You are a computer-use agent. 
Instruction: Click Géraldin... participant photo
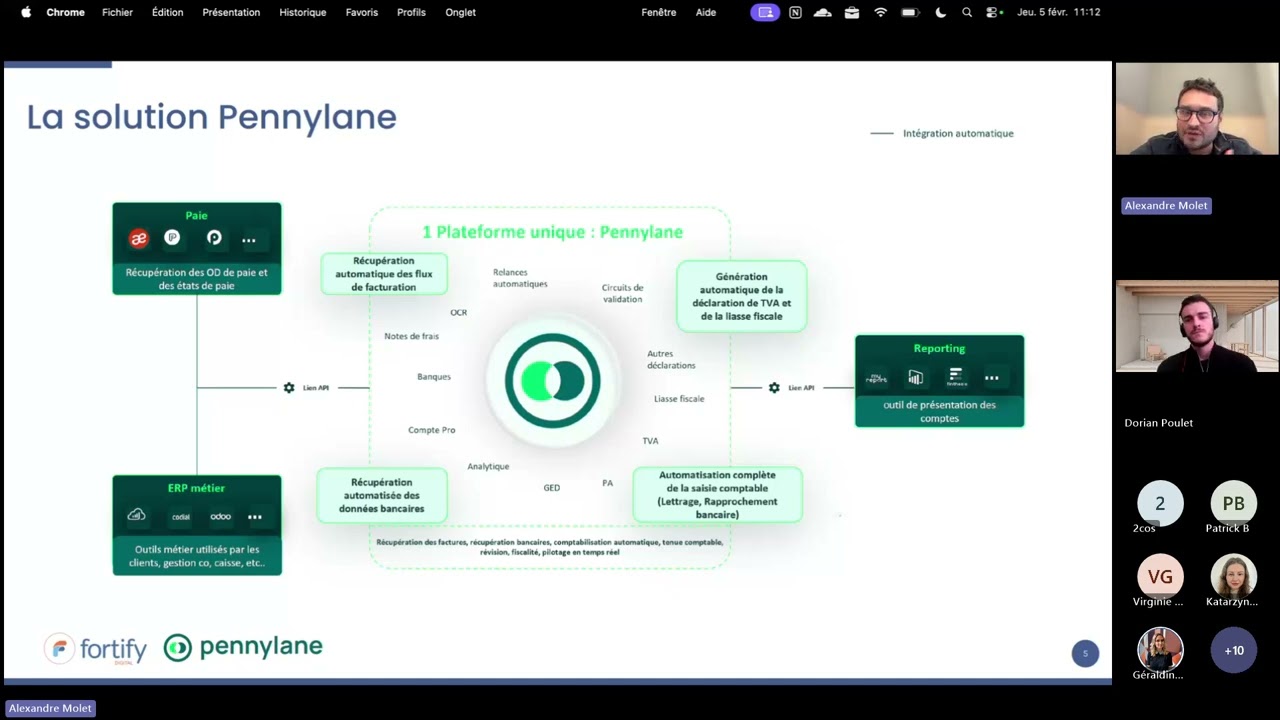tap(1160, 650)
